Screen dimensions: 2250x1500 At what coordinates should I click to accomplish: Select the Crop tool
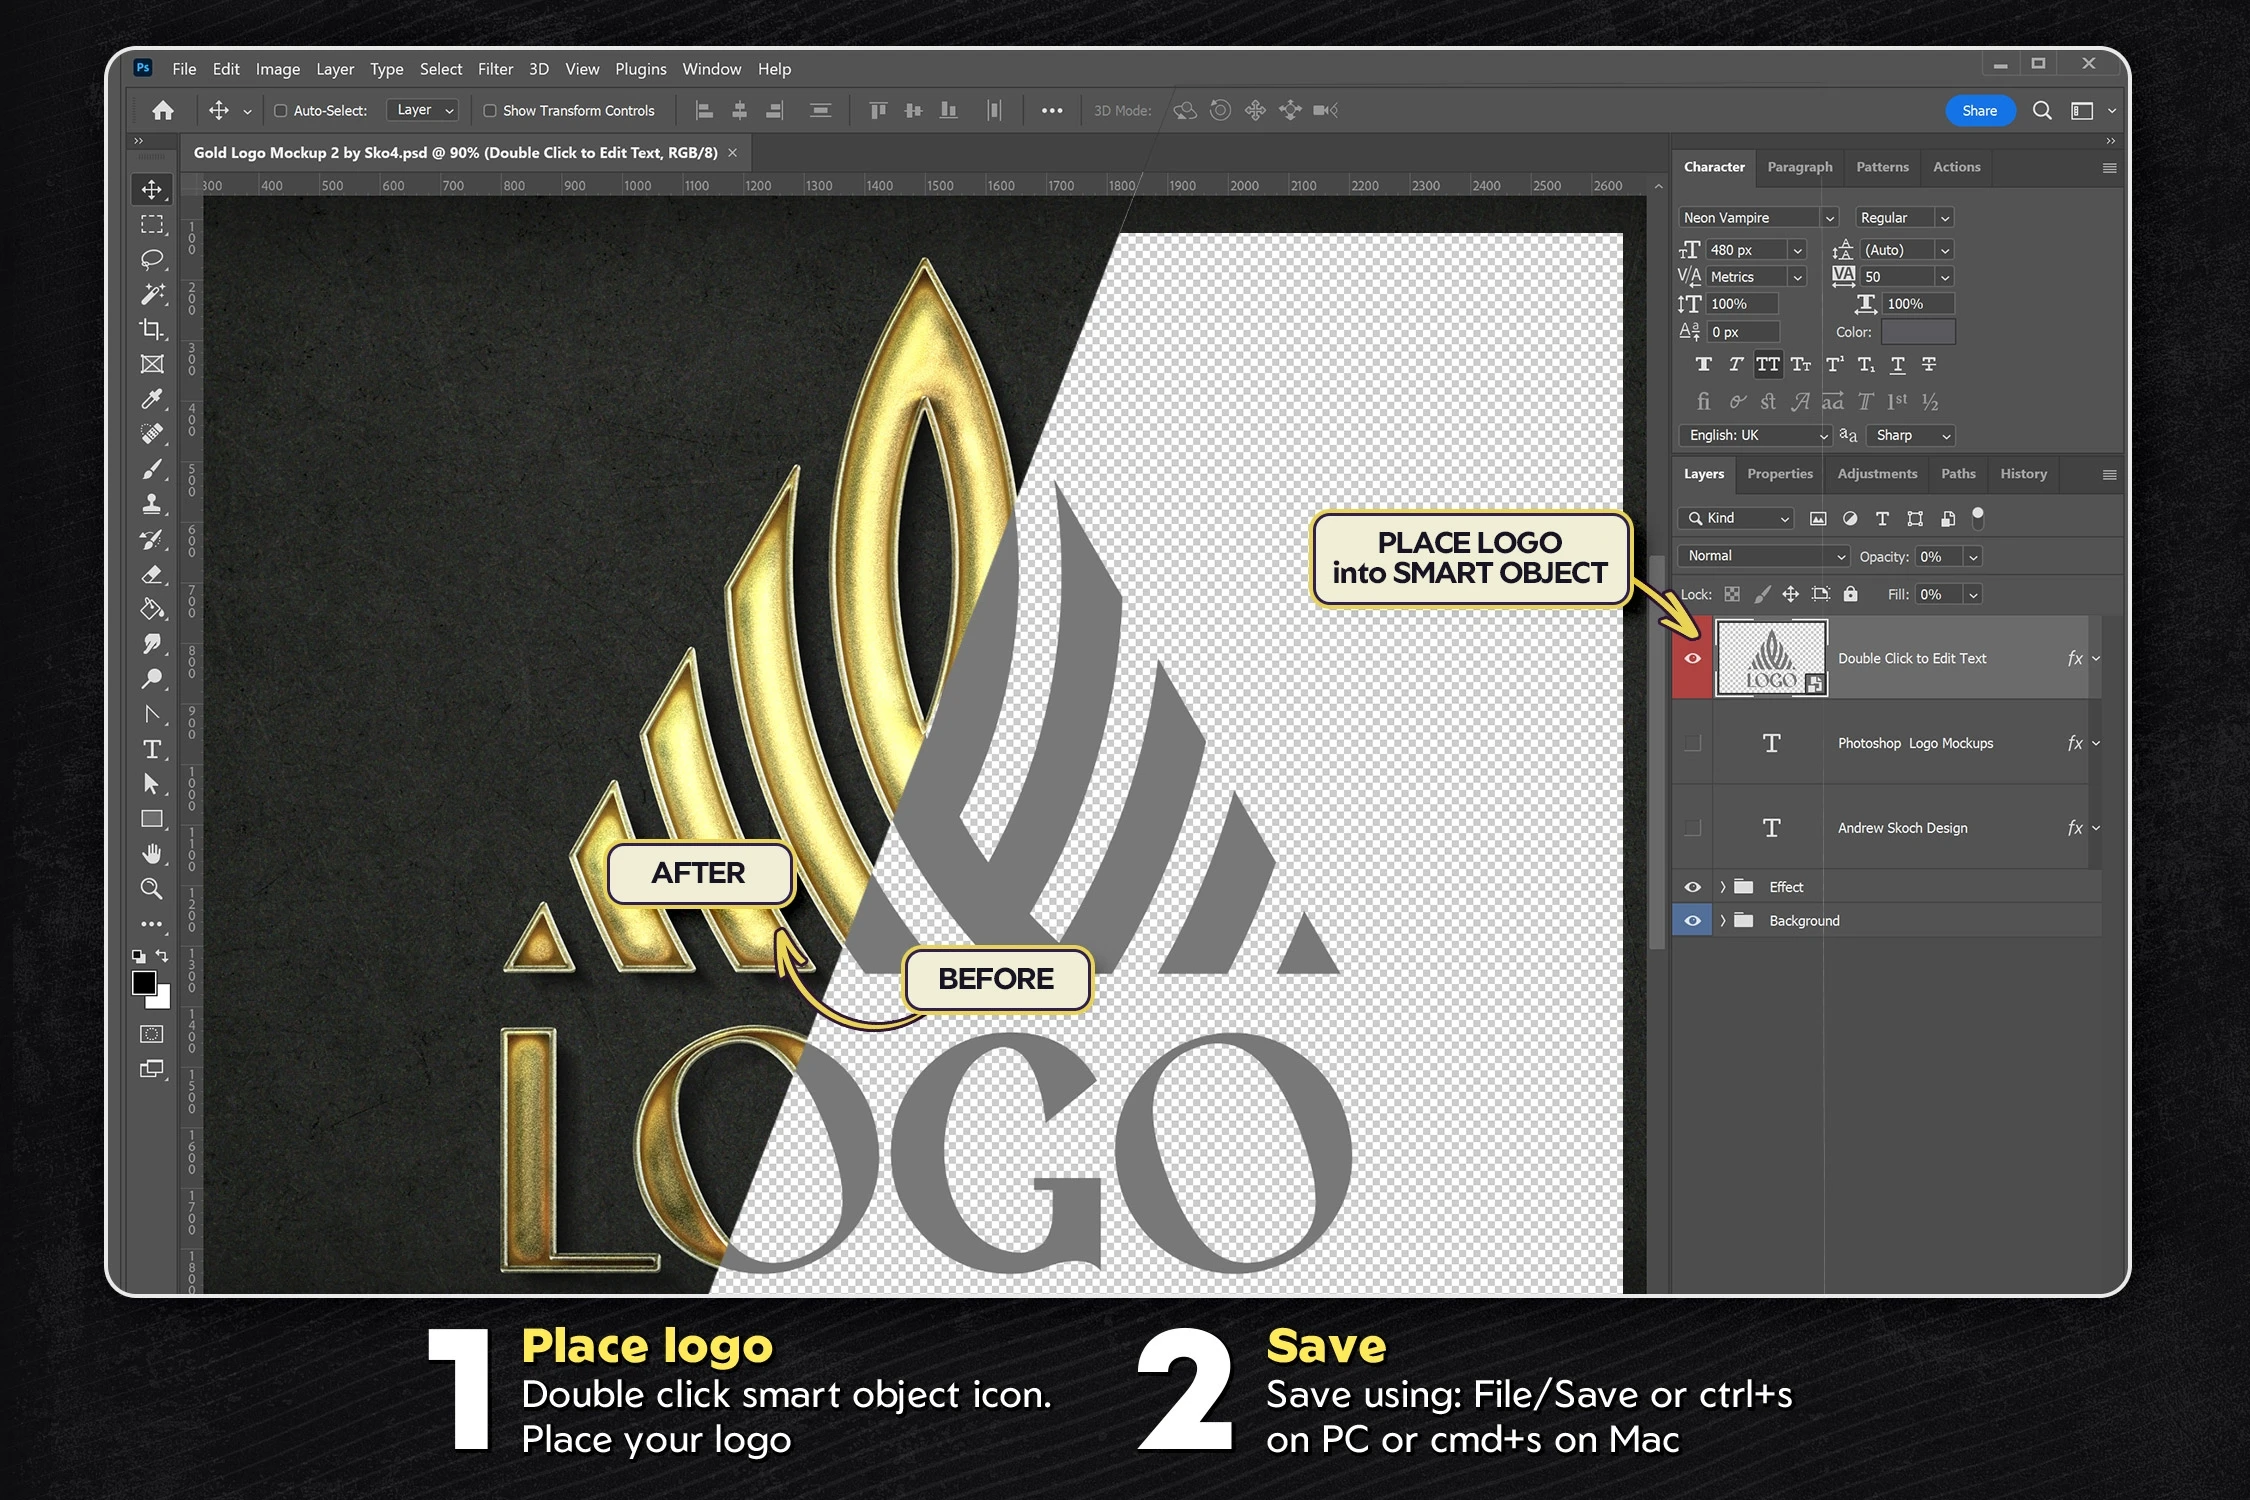[x=152, y=329]
